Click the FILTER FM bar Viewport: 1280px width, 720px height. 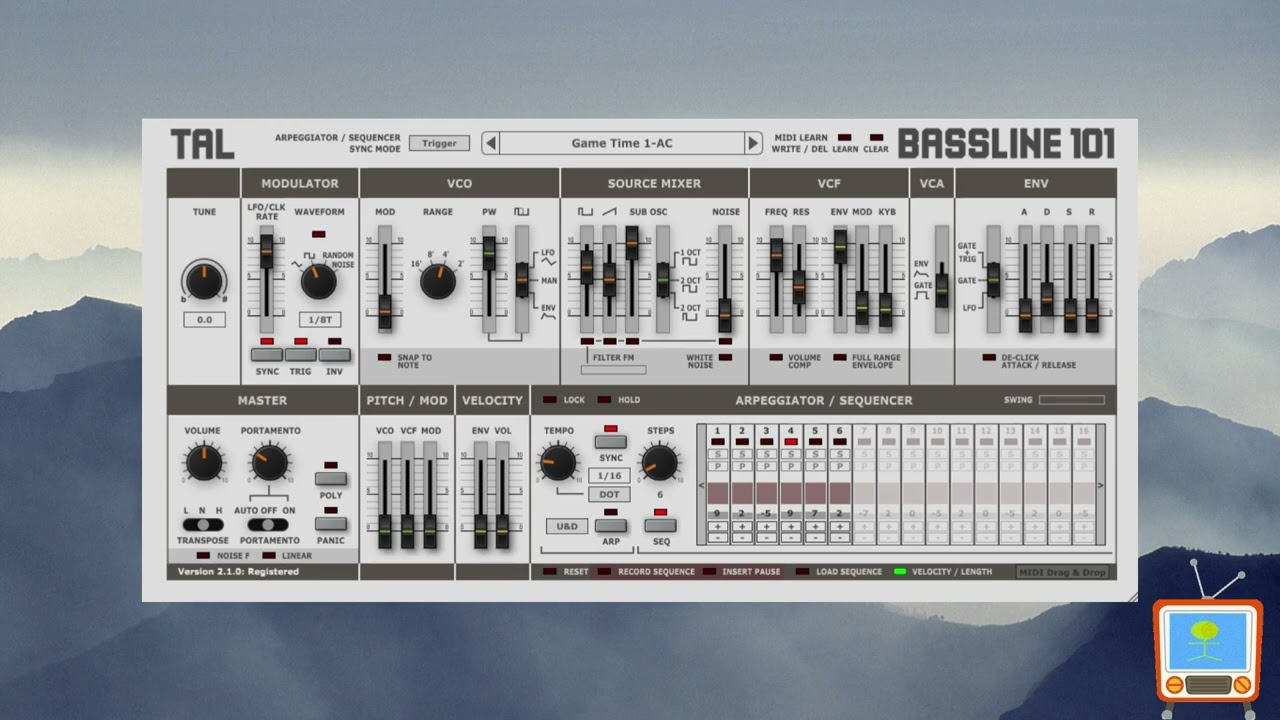click(x=613, y=369)
